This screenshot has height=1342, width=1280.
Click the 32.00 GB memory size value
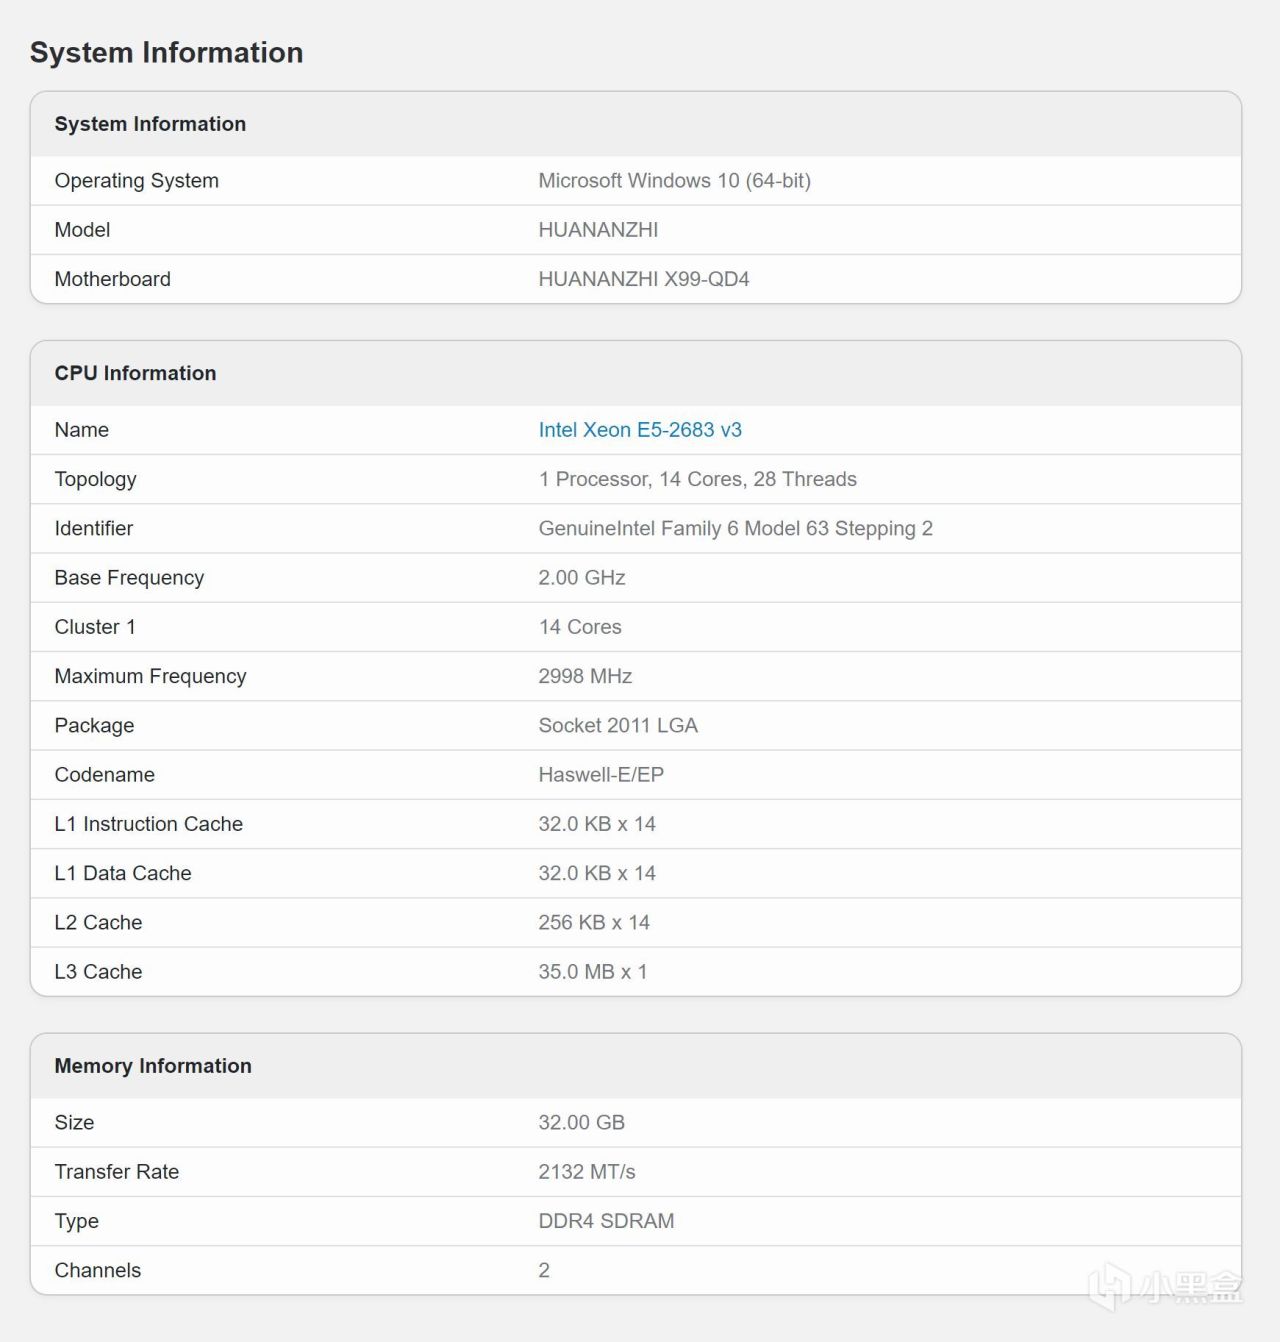point(581,1123)
